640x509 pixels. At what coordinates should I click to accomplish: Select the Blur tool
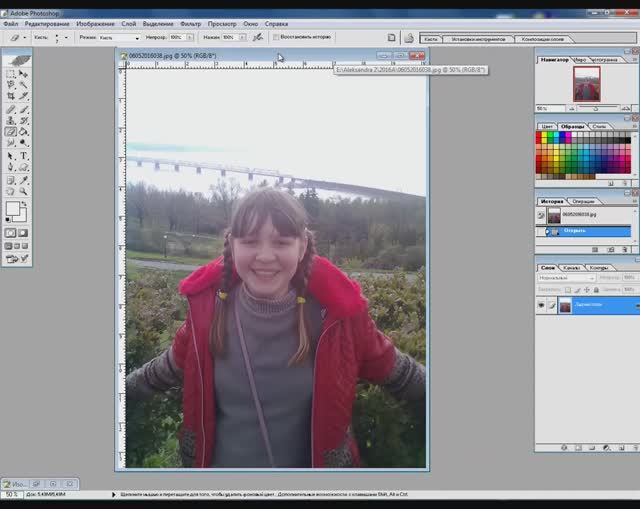10,142
